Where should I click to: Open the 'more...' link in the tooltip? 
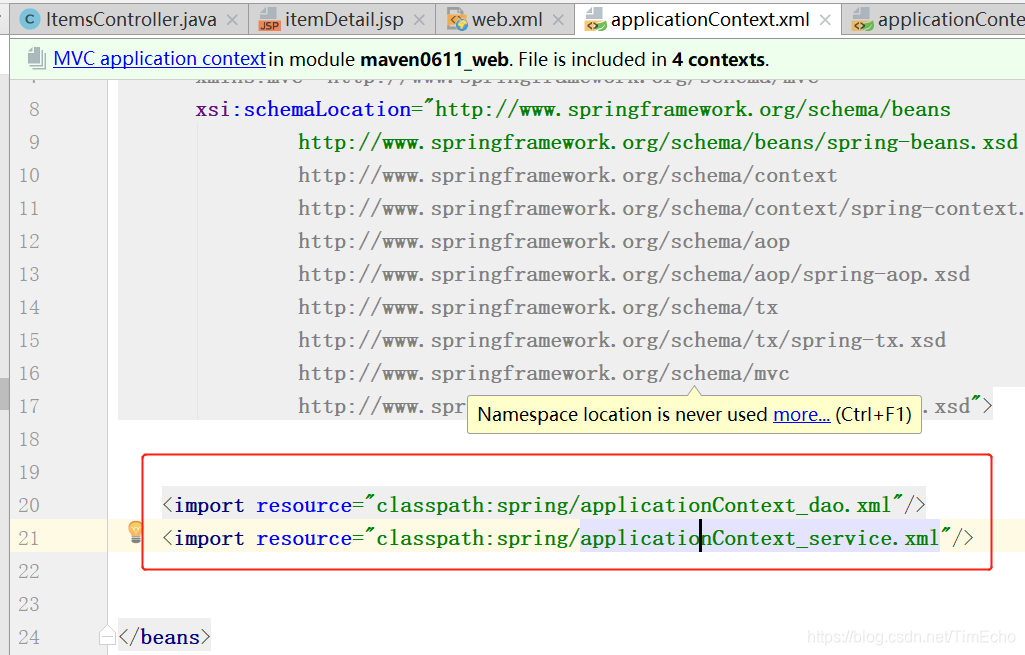[801, 414]
